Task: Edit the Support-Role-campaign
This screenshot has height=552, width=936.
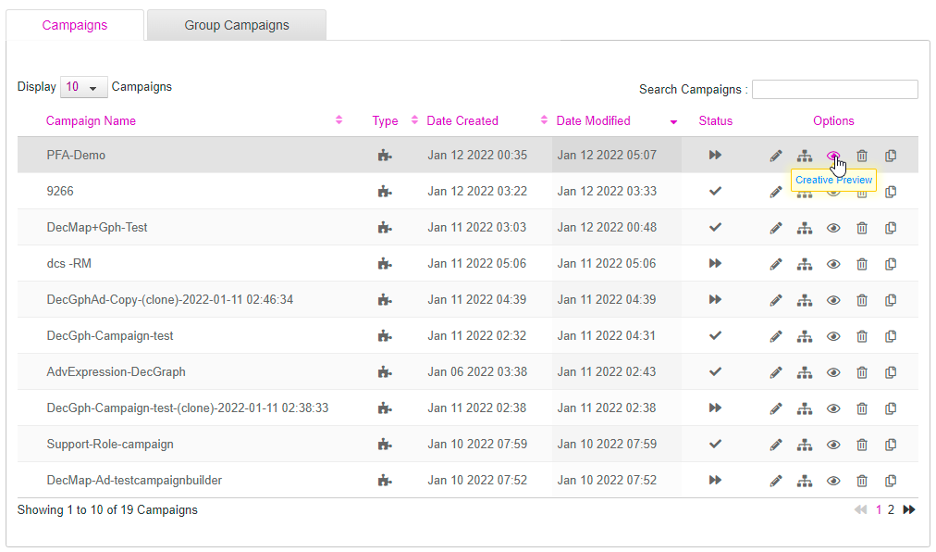Action: coord(775,445)
